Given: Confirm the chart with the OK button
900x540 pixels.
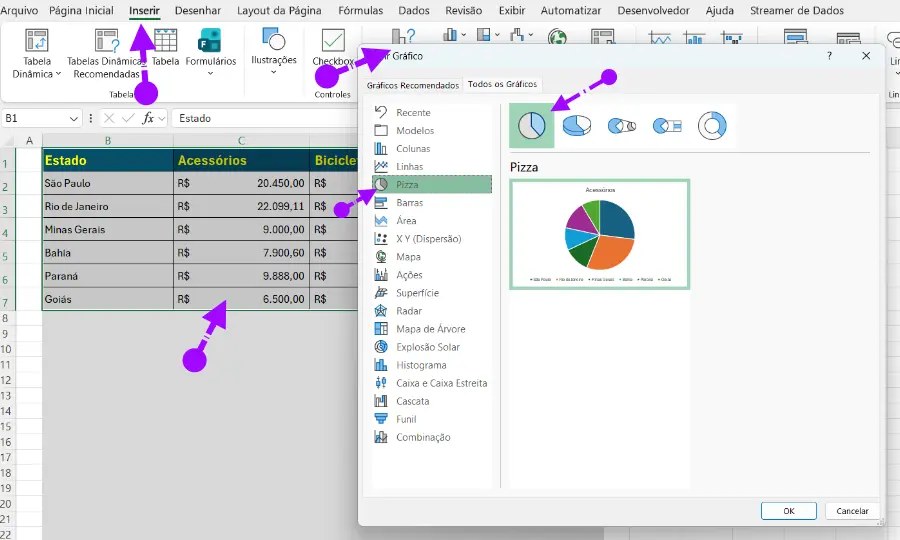Looking at the screenshot, I should [788, 511].
